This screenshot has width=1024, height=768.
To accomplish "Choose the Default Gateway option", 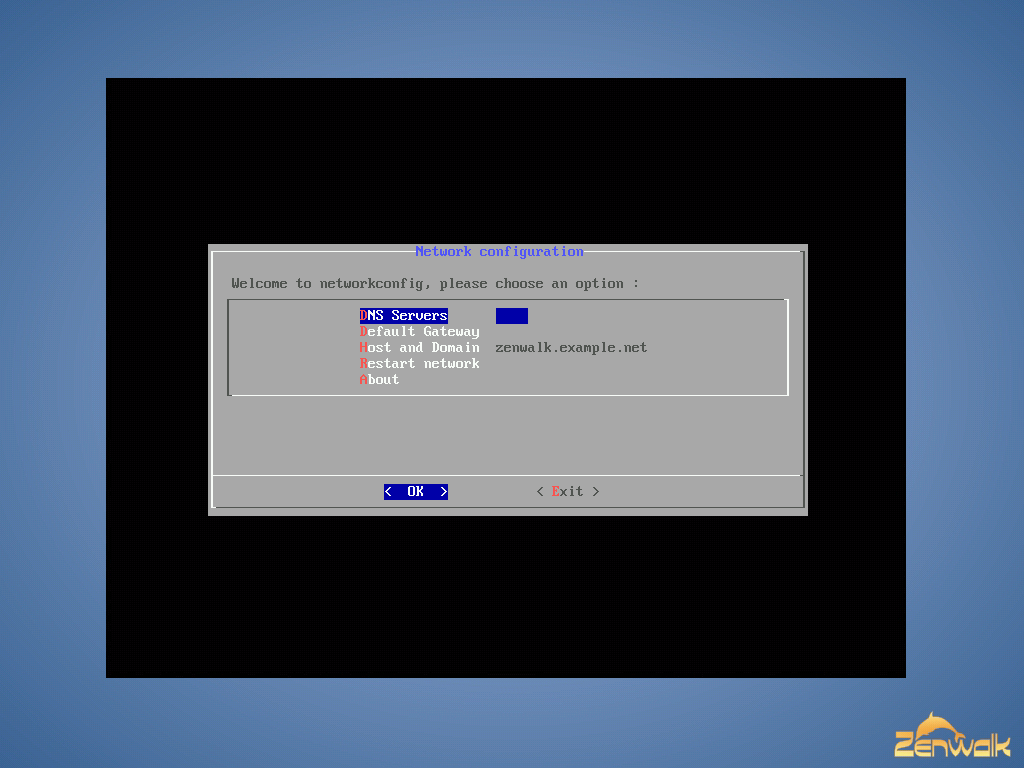I will pyautogui.click(x=420, y=332).
